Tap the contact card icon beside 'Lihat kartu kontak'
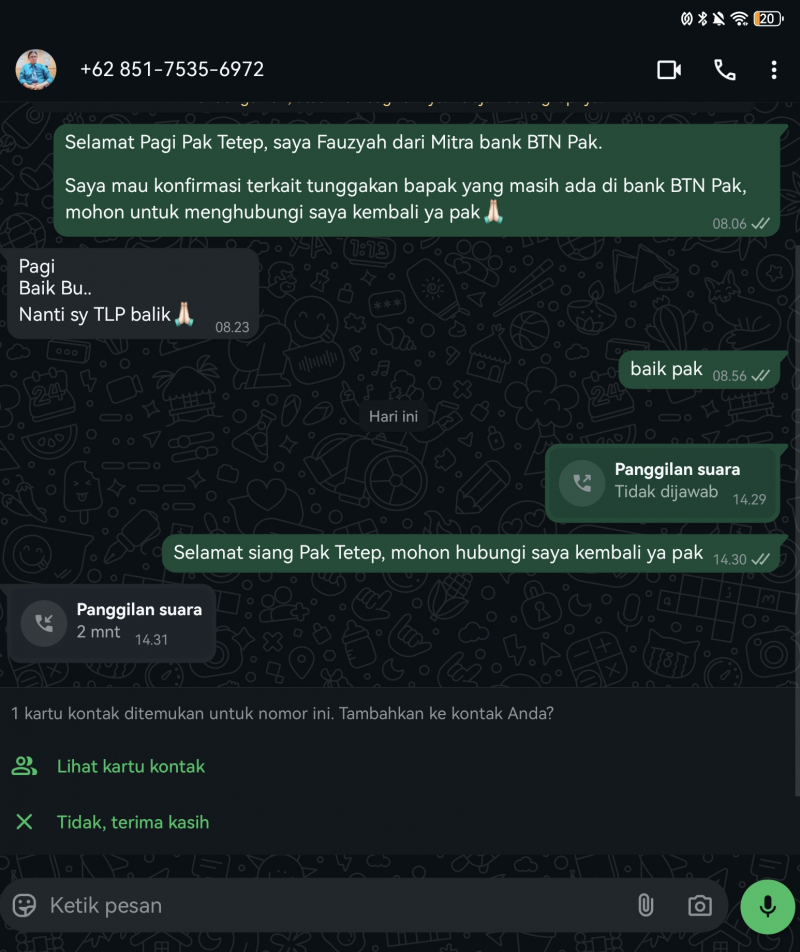This screenshot has width=800, height=952. pyautogui.click(x=24, y=766)
